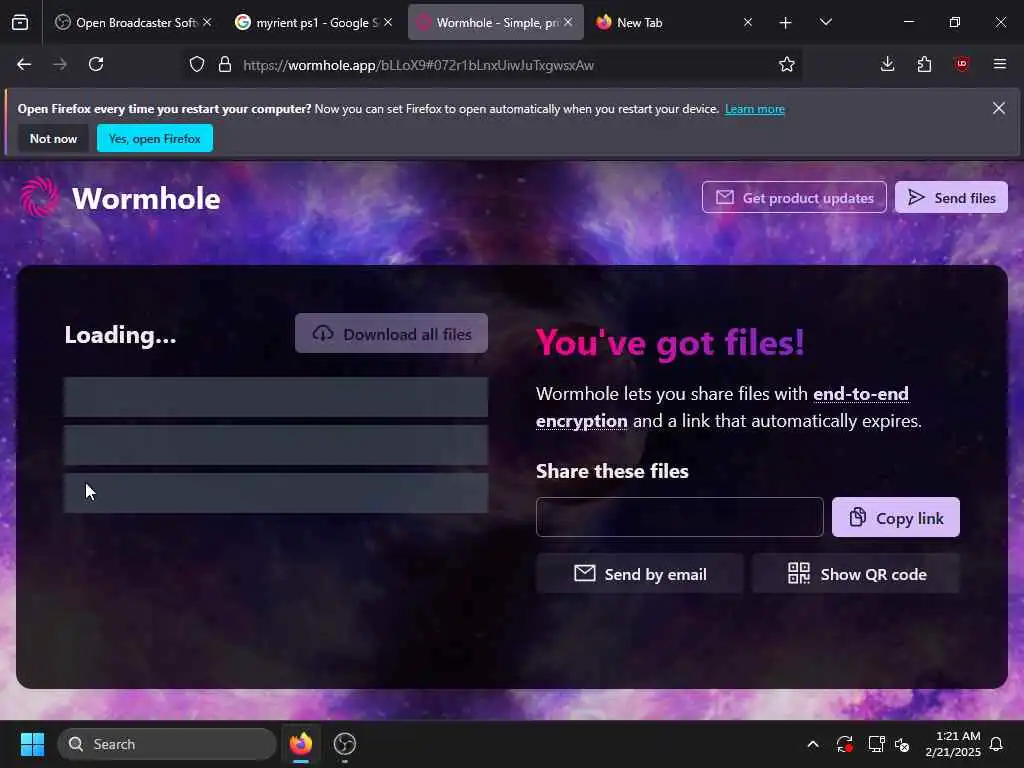Dismiss the Firefox startup notification bar
Screen dimensions: 1024x768
pyautogui.click(x=999, y=108)
